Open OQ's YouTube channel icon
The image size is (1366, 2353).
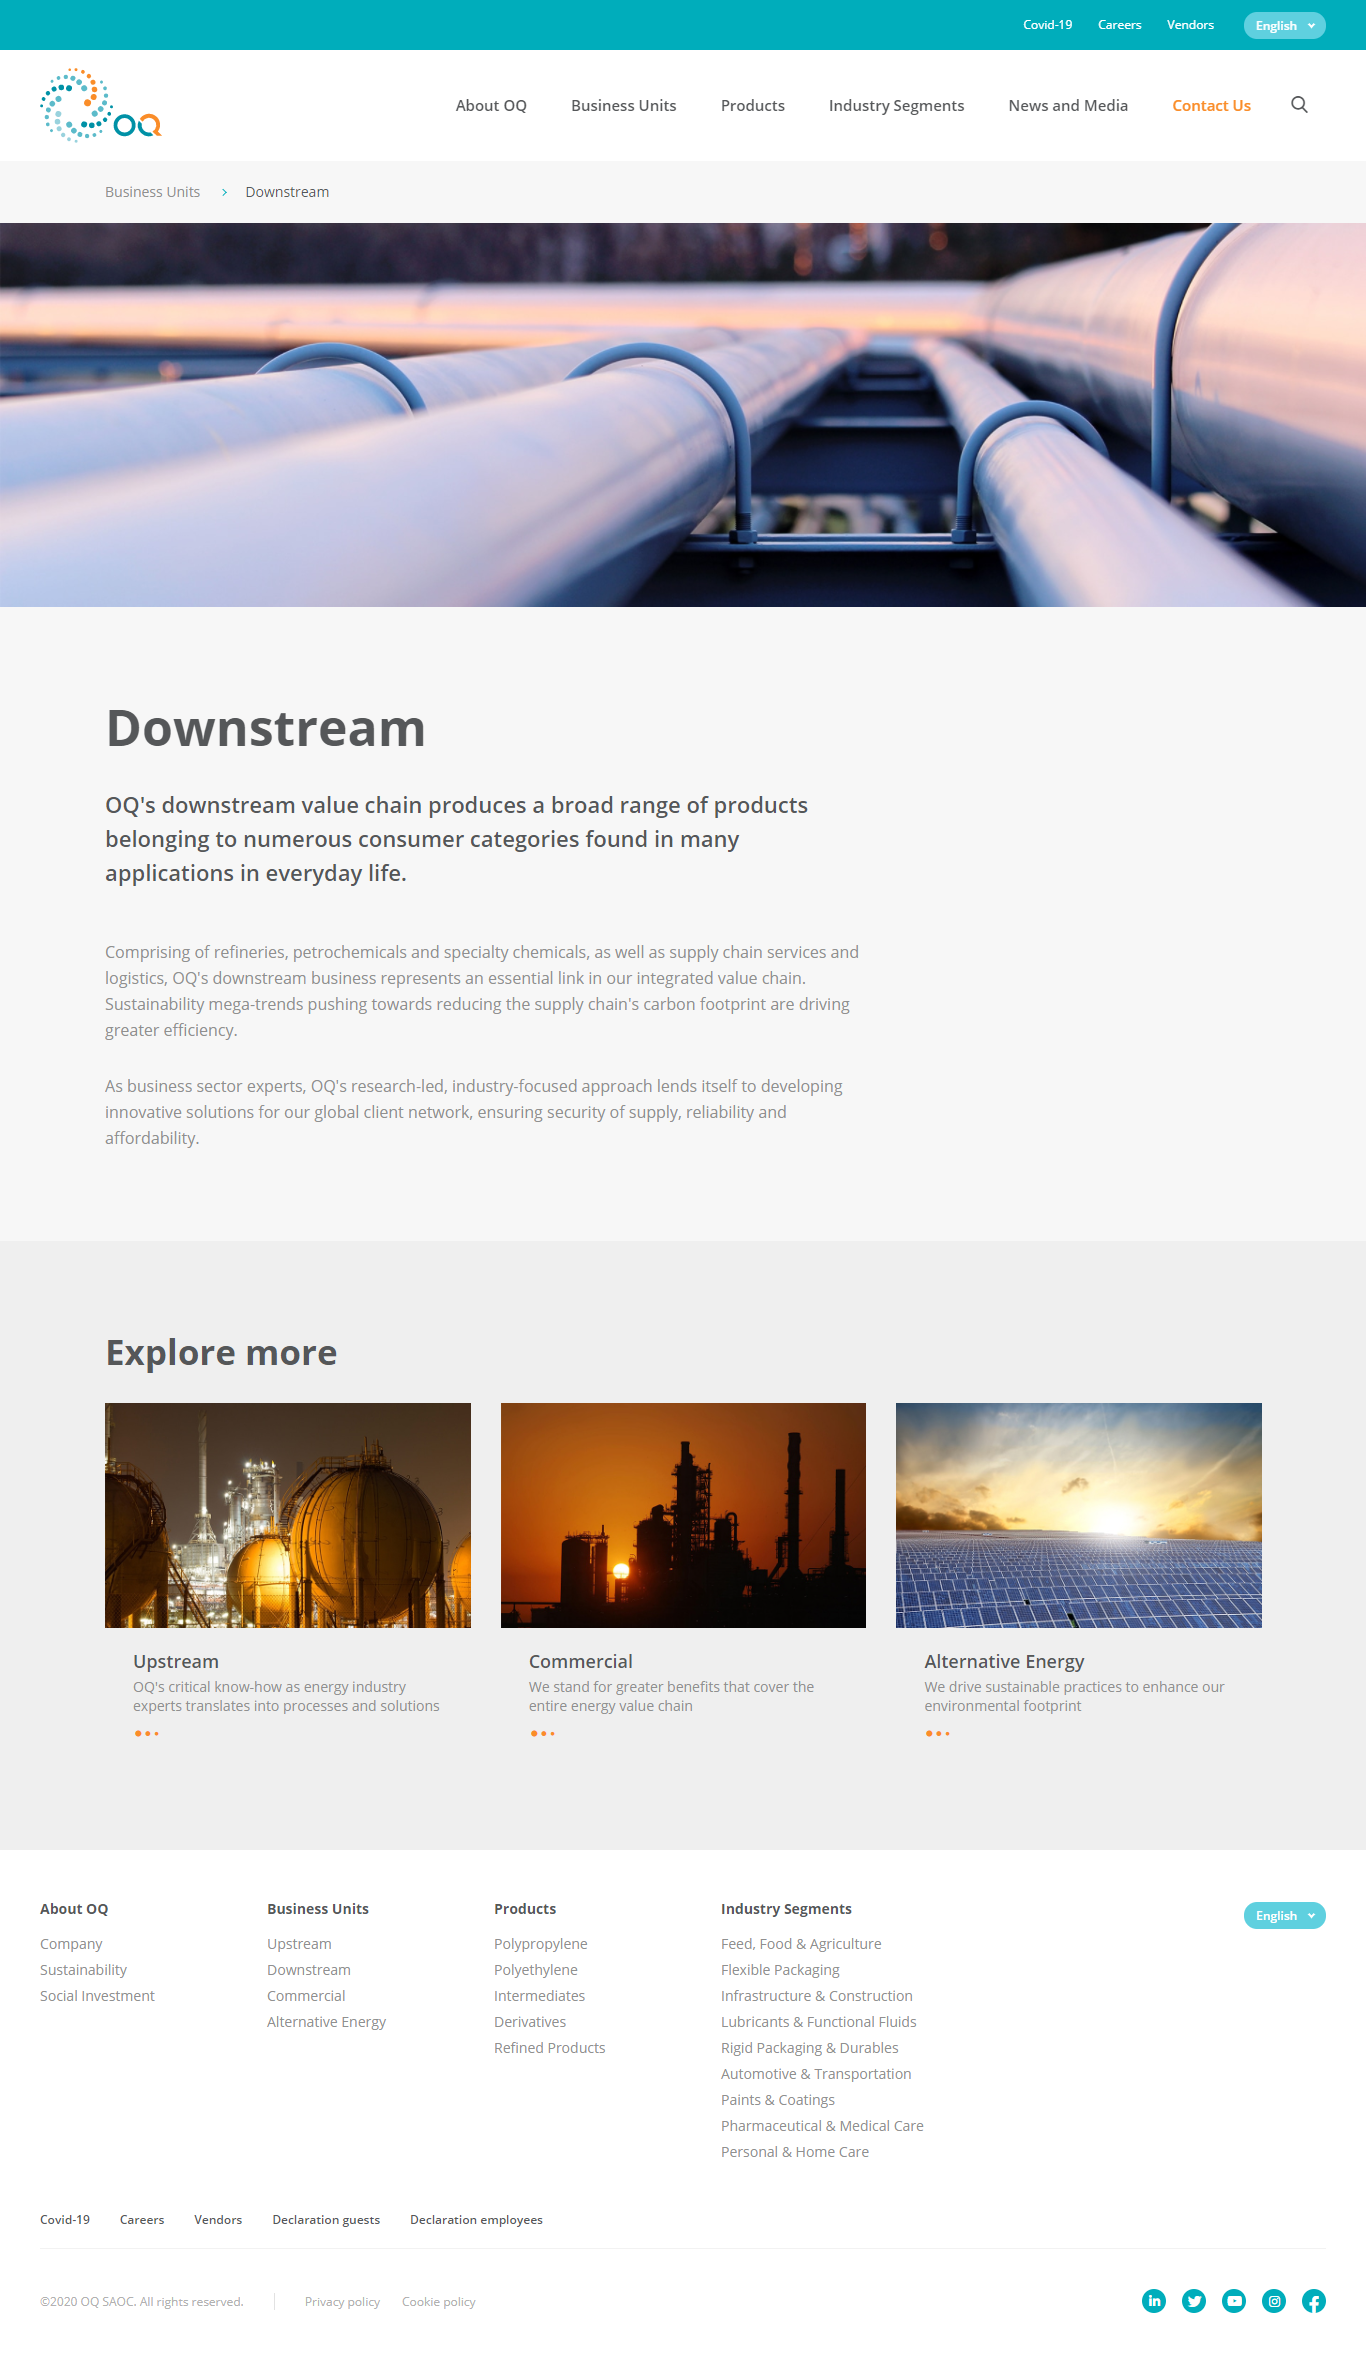[1234, 2301]
